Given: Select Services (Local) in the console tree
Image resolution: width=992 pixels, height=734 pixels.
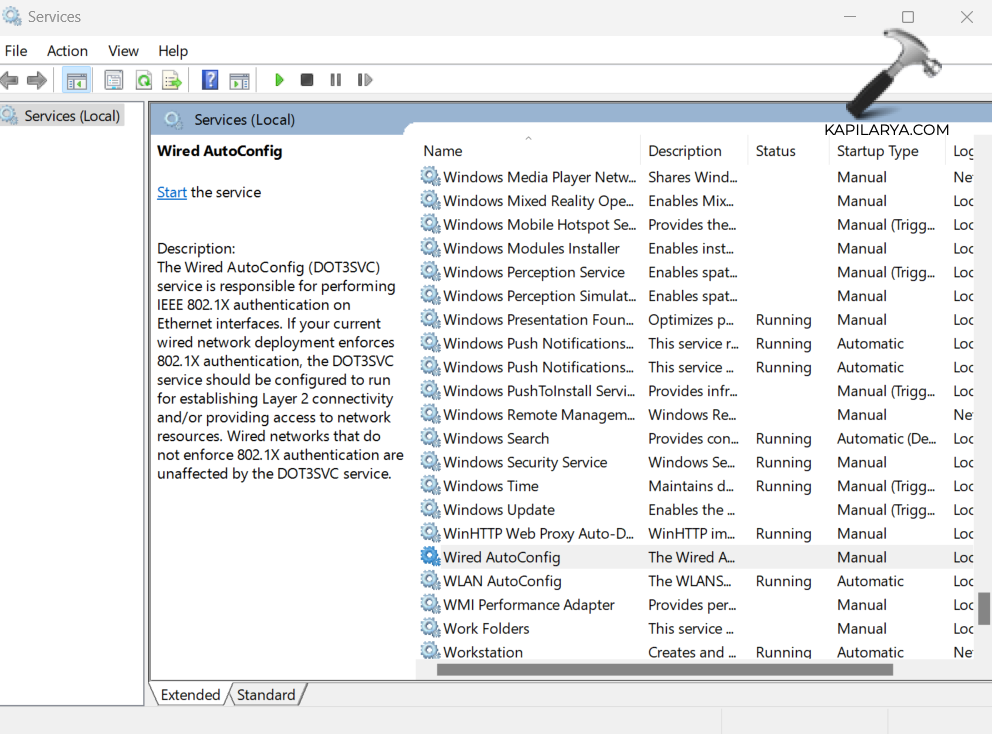Looking at the screenshot, I should (x=71, y=116).
